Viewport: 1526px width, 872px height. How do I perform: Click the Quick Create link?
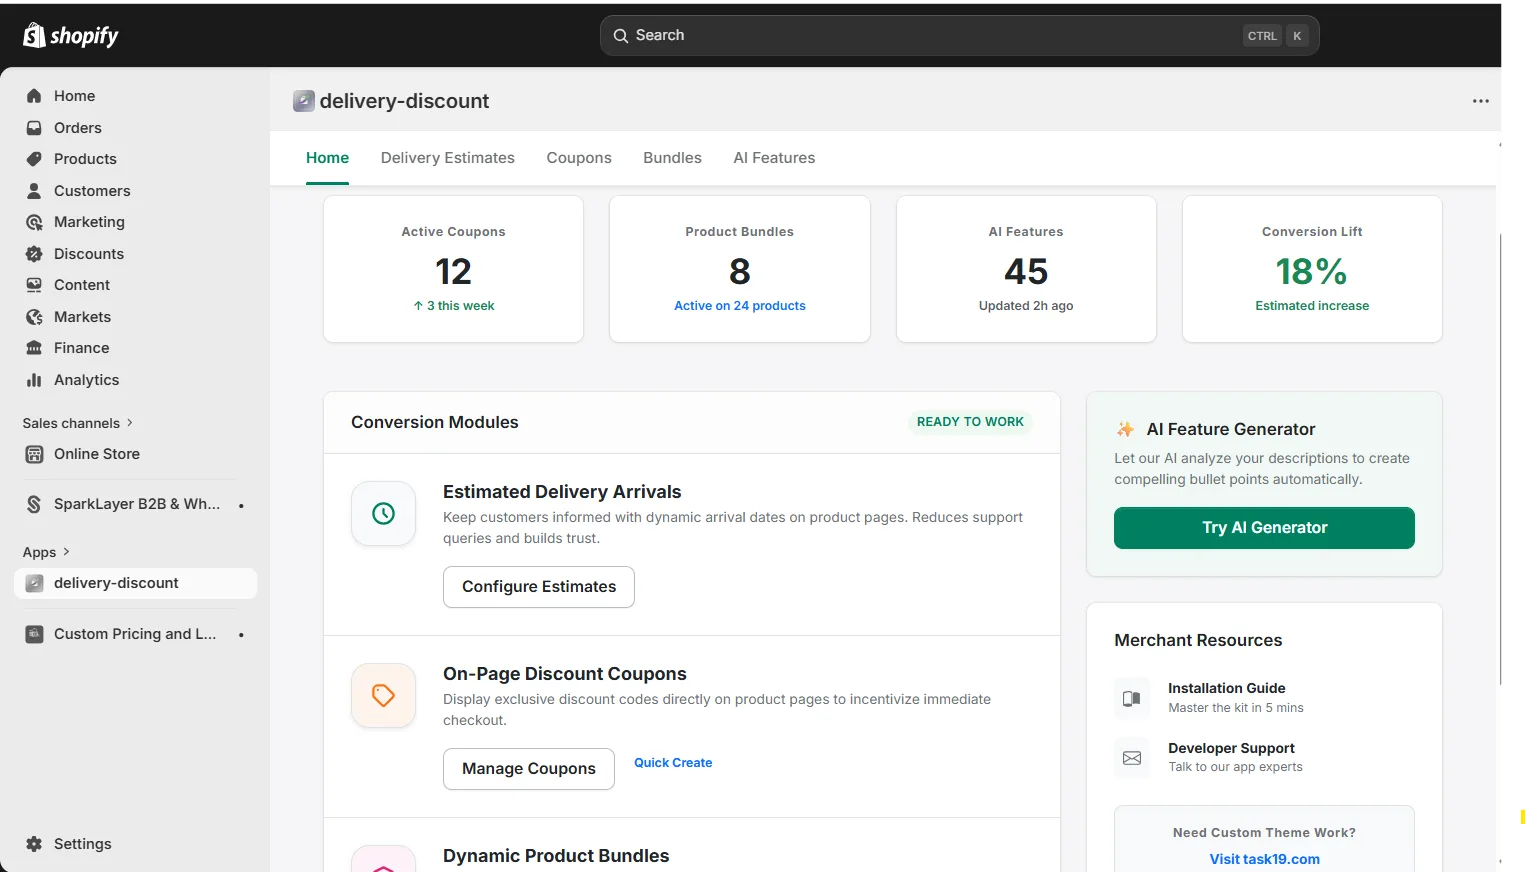coord(673,763)
